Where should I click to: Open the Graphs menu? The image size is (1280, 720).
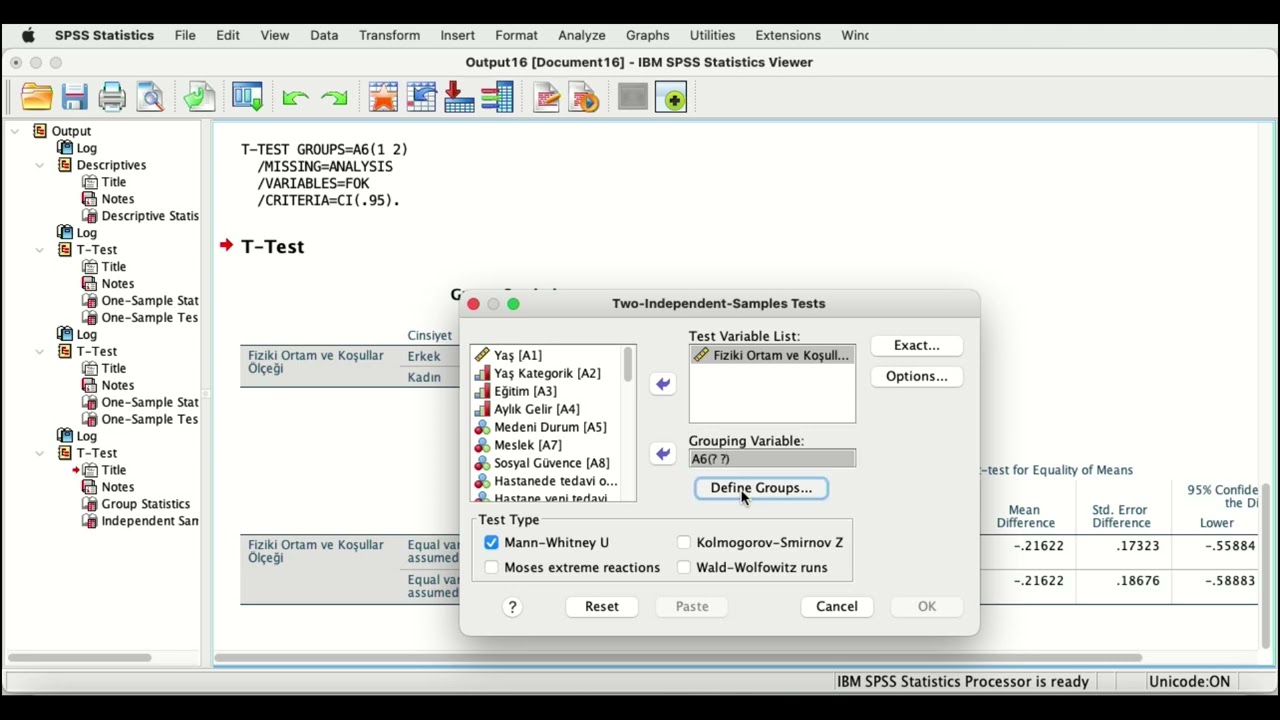tap(647, 35)
